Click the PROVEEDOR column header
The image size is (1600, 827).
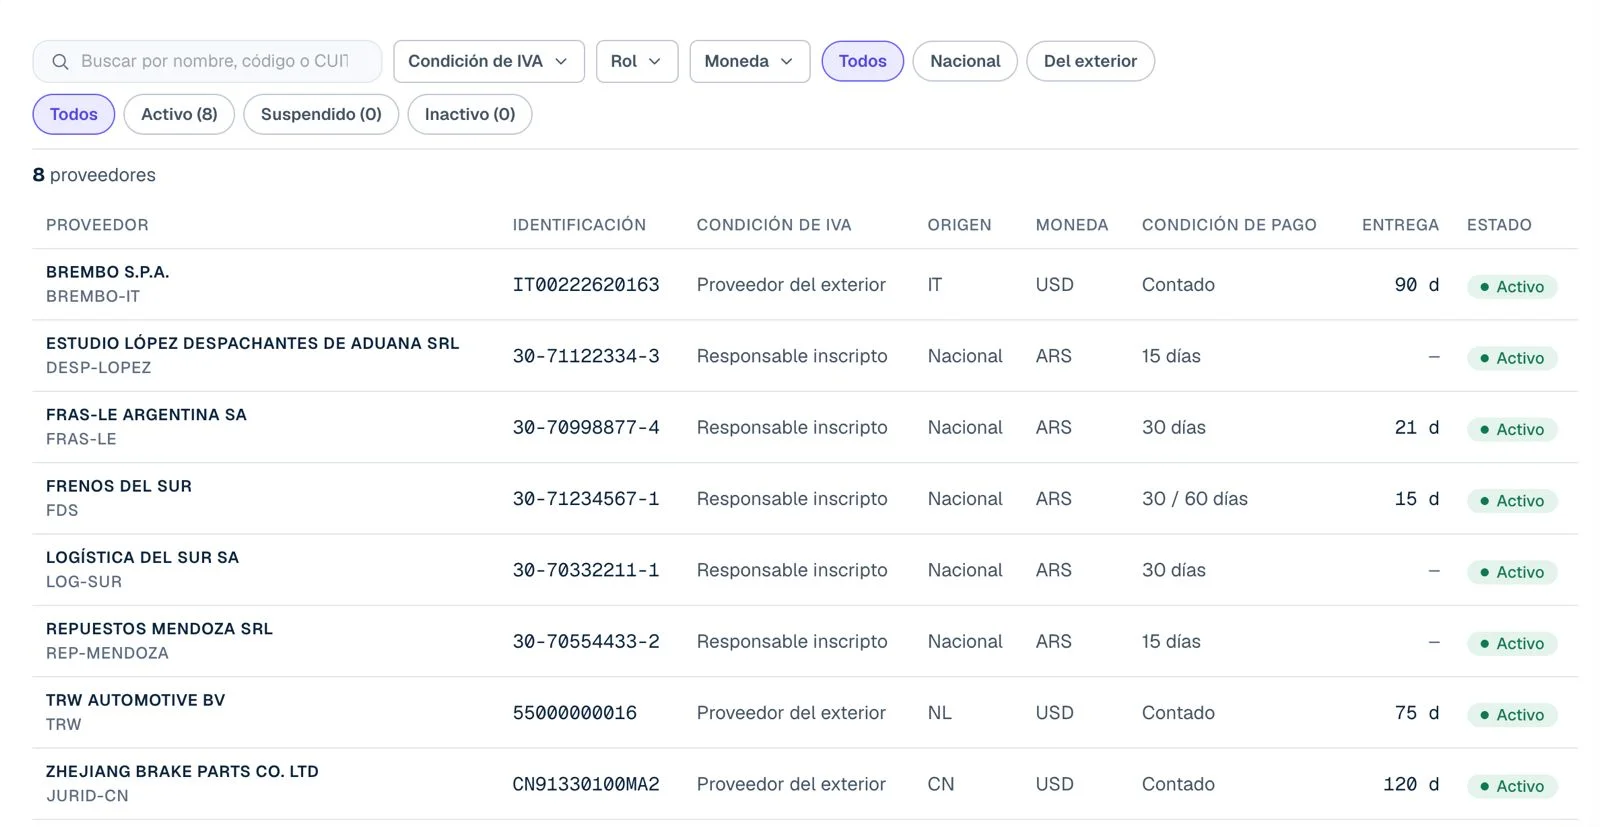point(97,226)
